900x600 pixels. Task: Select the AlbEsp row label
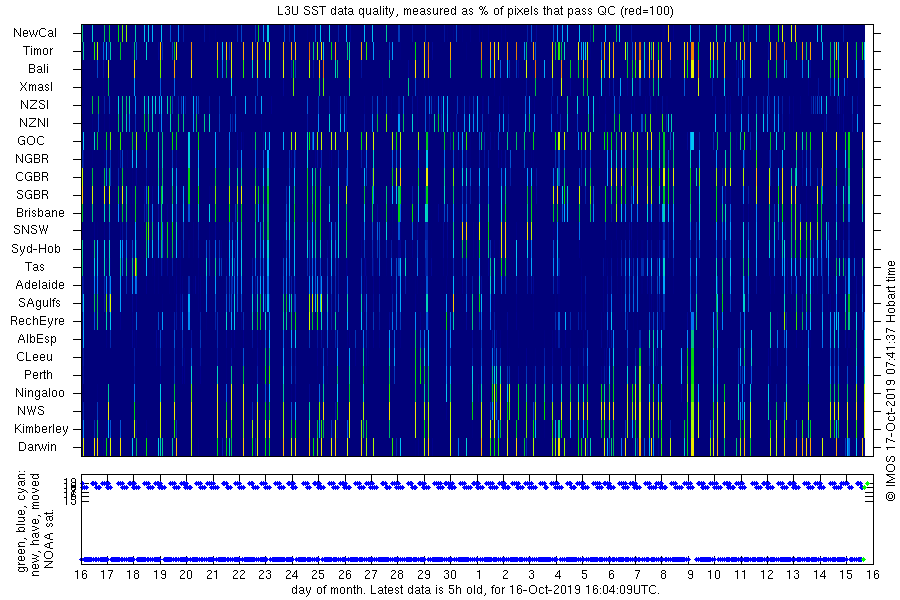pos(37,339)
